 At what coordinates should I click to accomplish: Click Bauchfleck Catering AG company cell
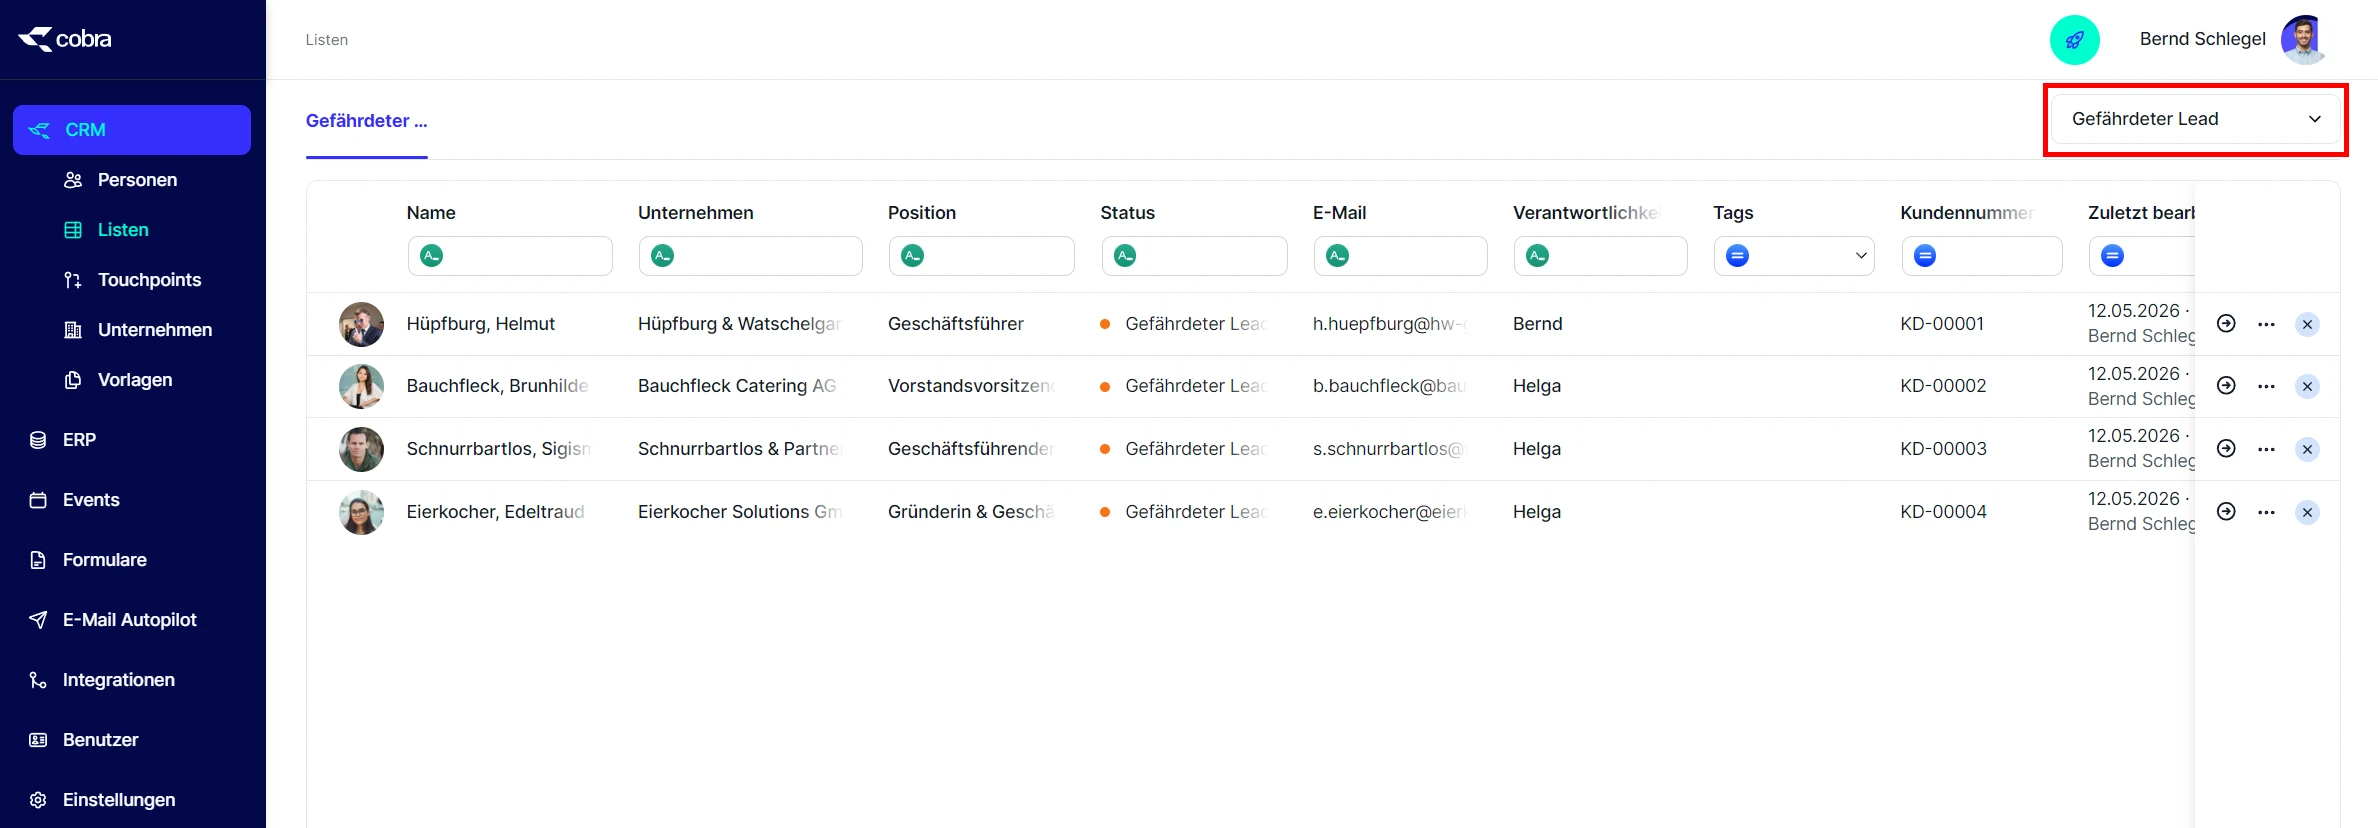pos(737,386)
